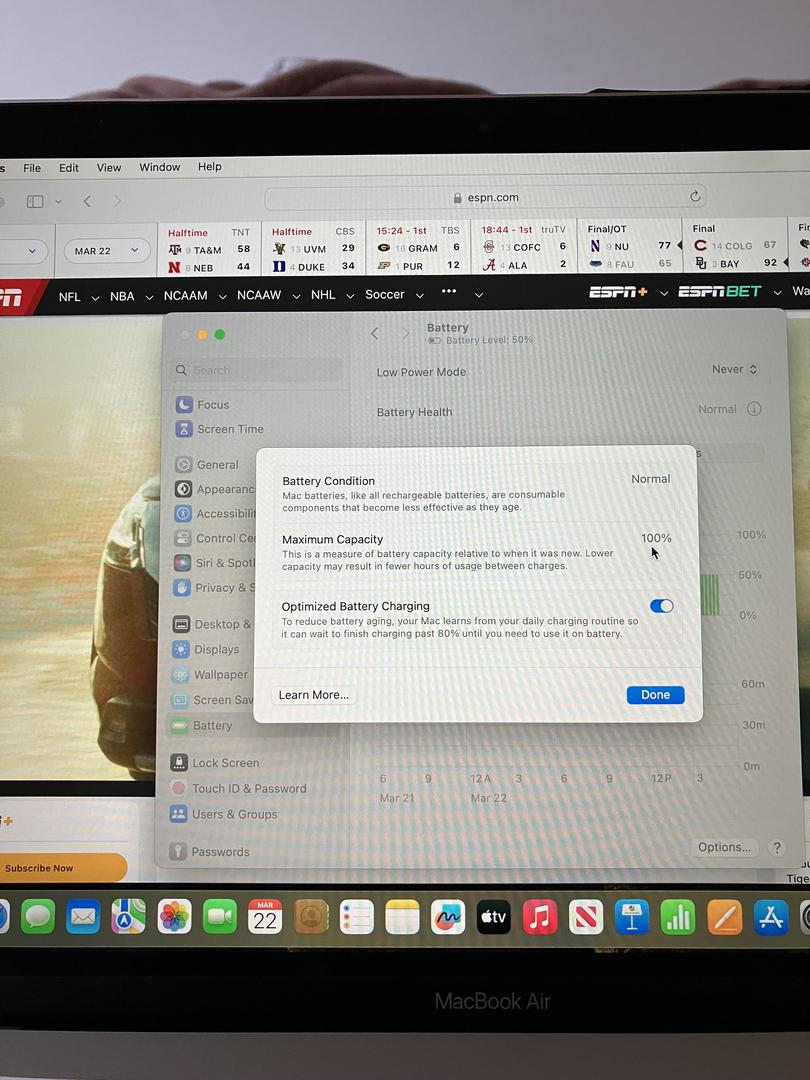Open the UVM vs DUKE score card
Image resolution: width=810 pixels, height=1080 pixels.
click(313, 249)
